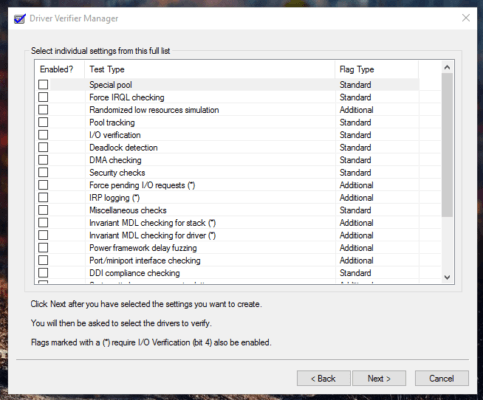Image resolution: width=483 pixels, height=400 pixels.
Task: Tick DDI compliance checking checkbox
Action: pos(43,273)
